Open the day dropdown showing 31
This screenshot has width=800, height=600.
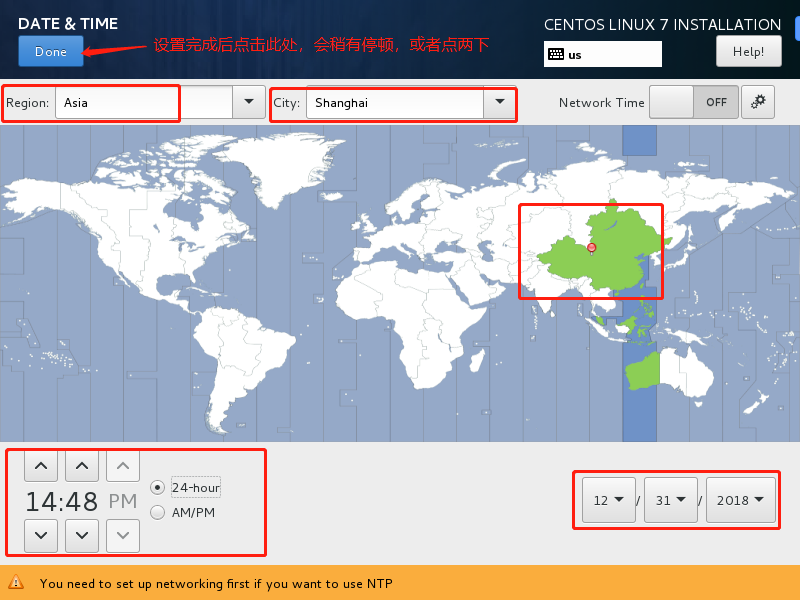click(670, 500)
